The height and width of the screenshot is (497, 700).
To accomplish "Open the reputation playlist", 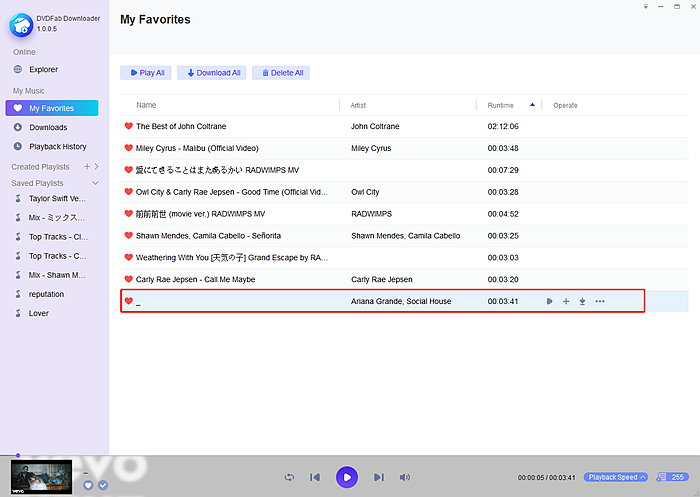I will pos(46,294).
